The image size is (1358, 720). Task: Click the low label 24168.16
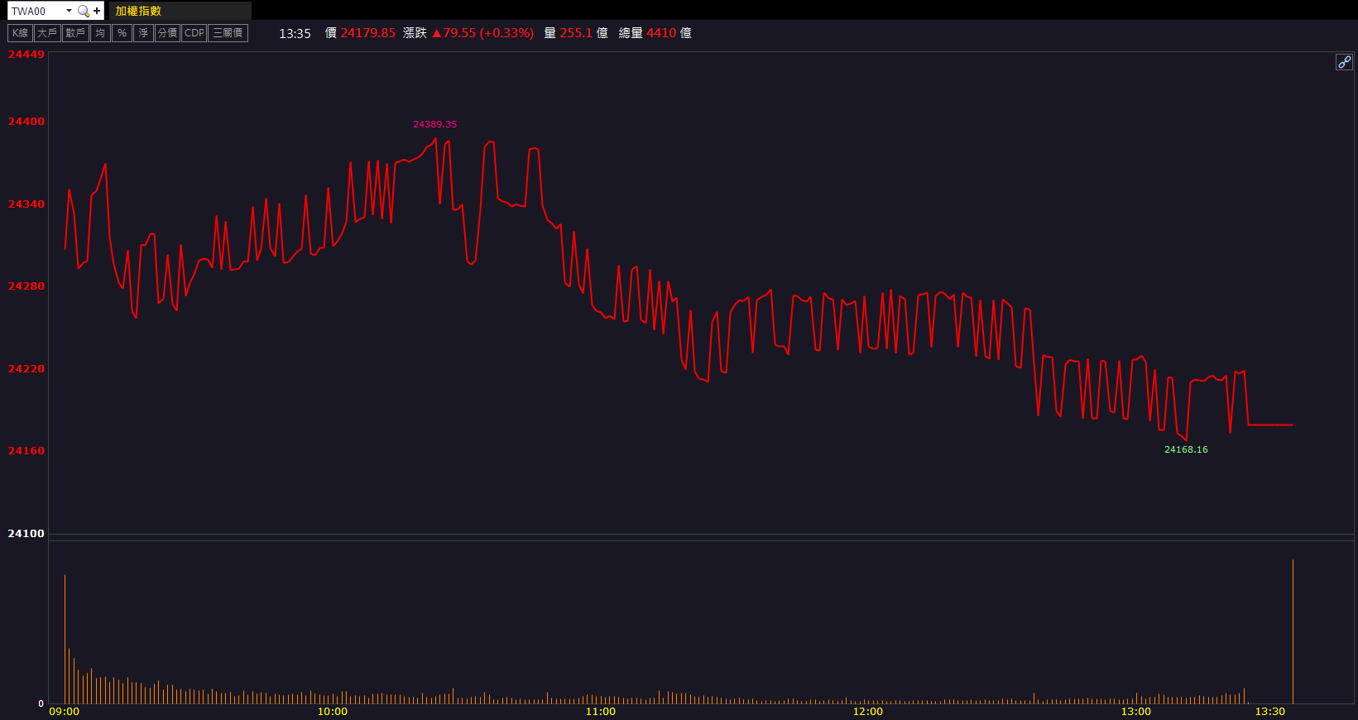[x=1186, y=449]
